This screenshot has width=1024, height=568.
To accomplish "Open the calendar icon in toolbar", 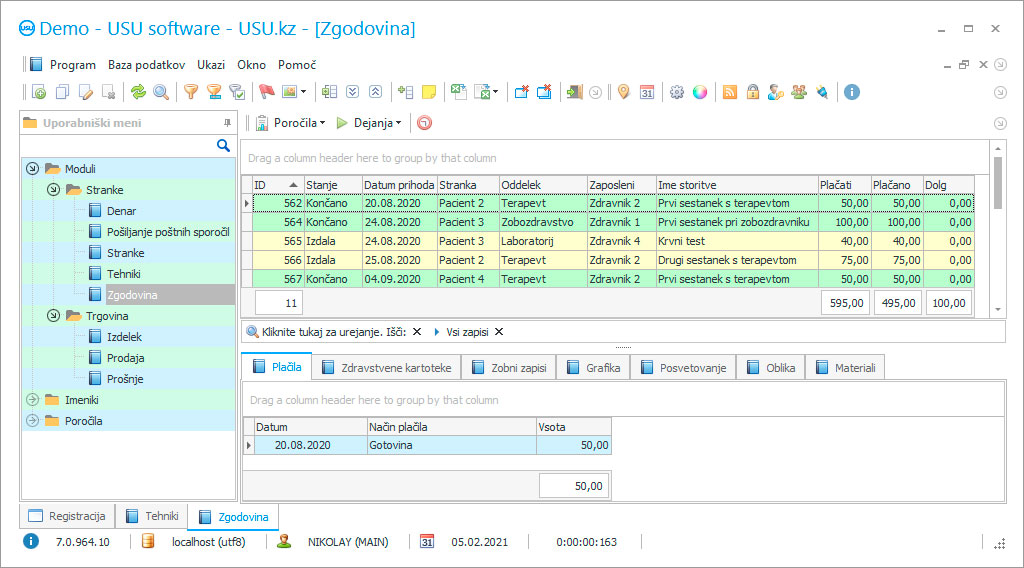I will [647, 92].
